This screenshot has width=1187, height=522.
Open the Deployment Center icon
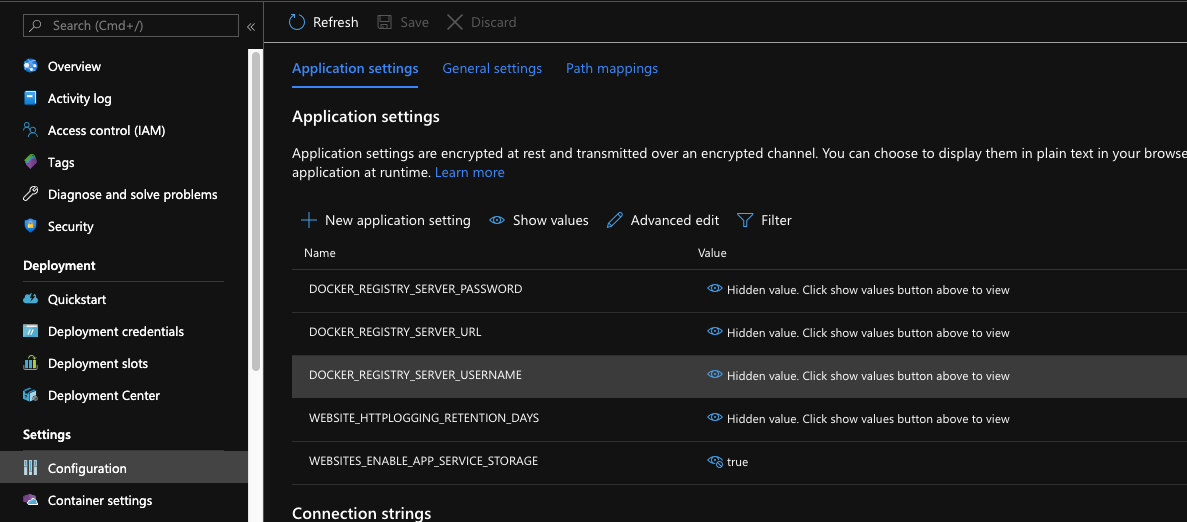30,395
